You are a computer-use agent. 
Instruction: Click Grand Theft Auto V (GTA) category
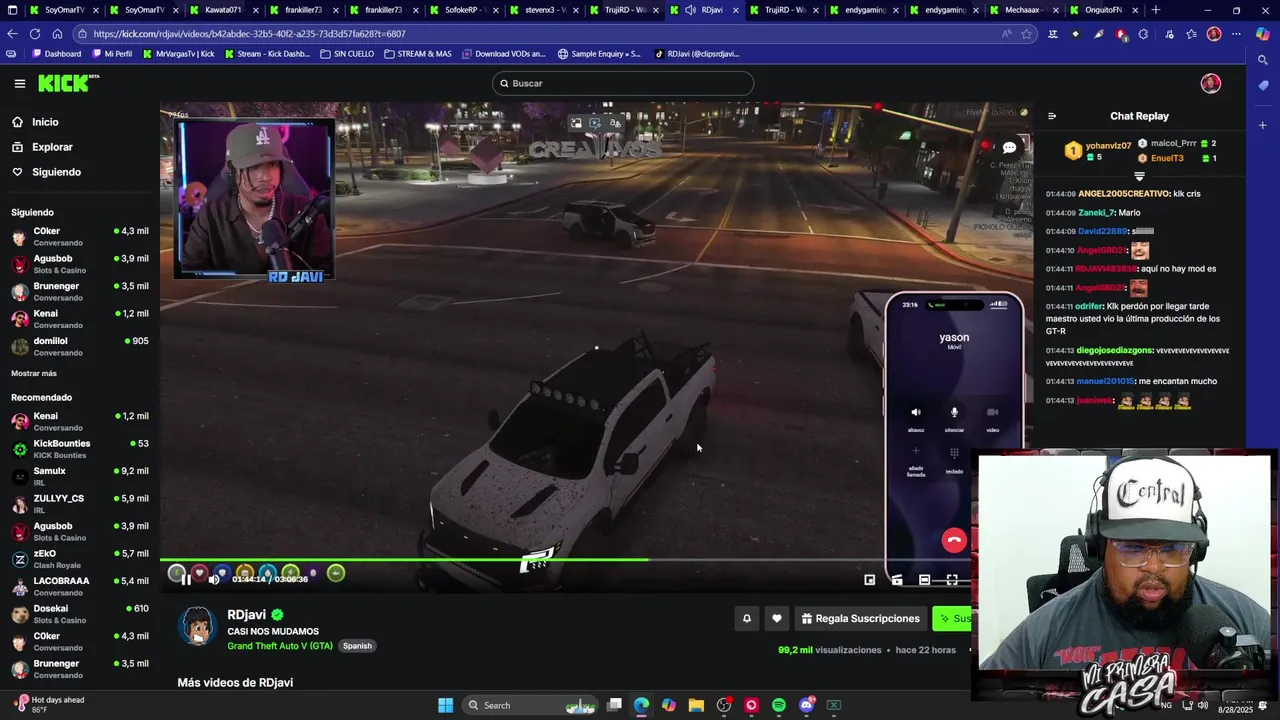pos(280,646)
